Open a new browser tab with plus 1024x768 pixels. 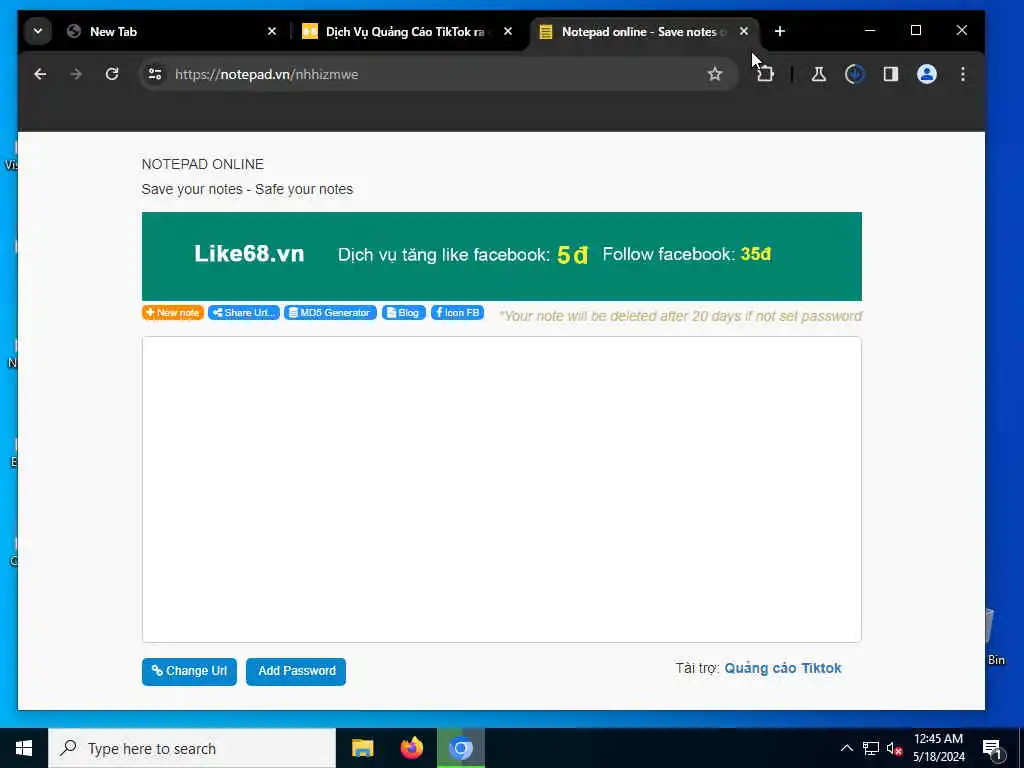coord(780,31)
